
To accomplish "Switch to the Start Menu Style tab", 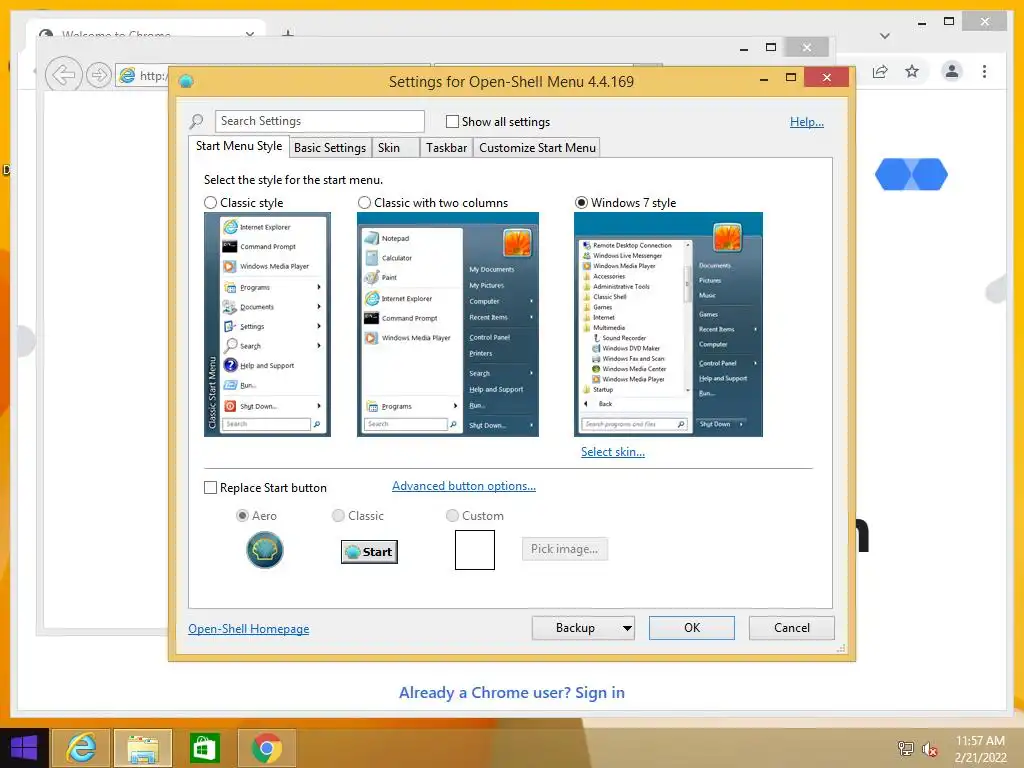I will tap(239, 146).
